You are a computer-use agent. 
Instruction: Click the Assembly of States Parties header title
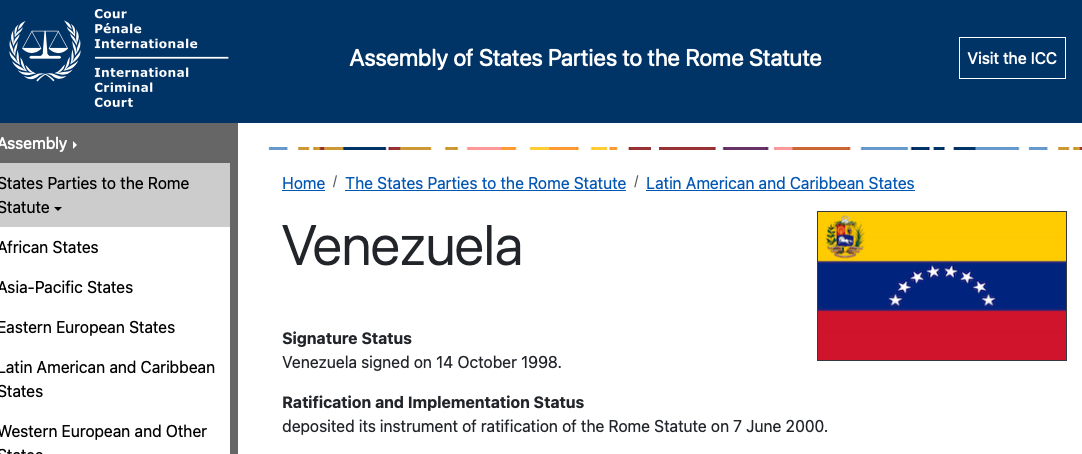pyautogui.click(x=585, y=58)
